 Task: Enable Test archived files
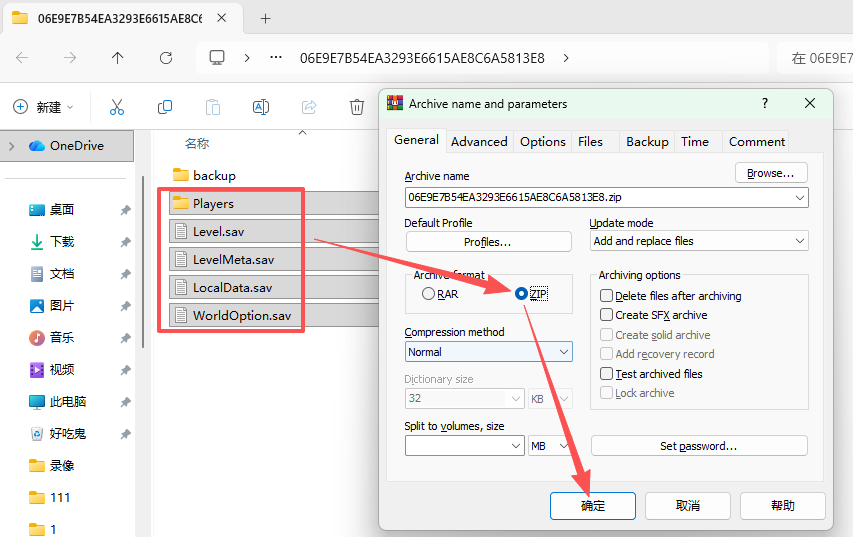606,374
